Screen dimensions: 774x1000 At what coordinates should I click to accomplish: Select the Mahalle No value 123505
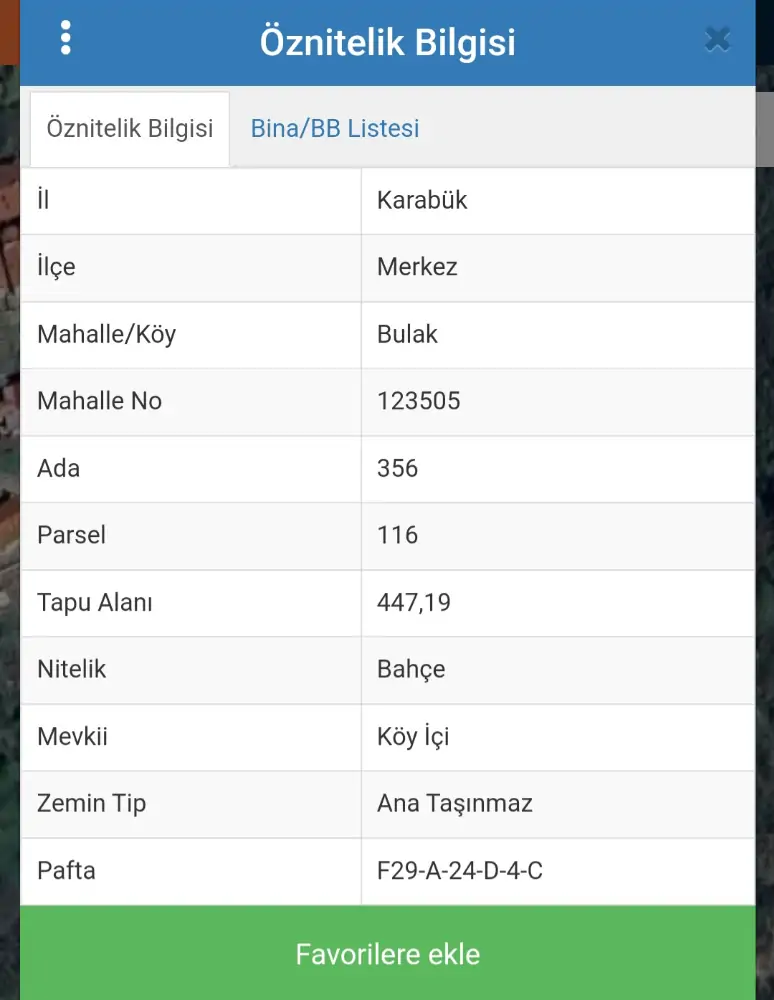pyautogui.click(x=418, y=401)
